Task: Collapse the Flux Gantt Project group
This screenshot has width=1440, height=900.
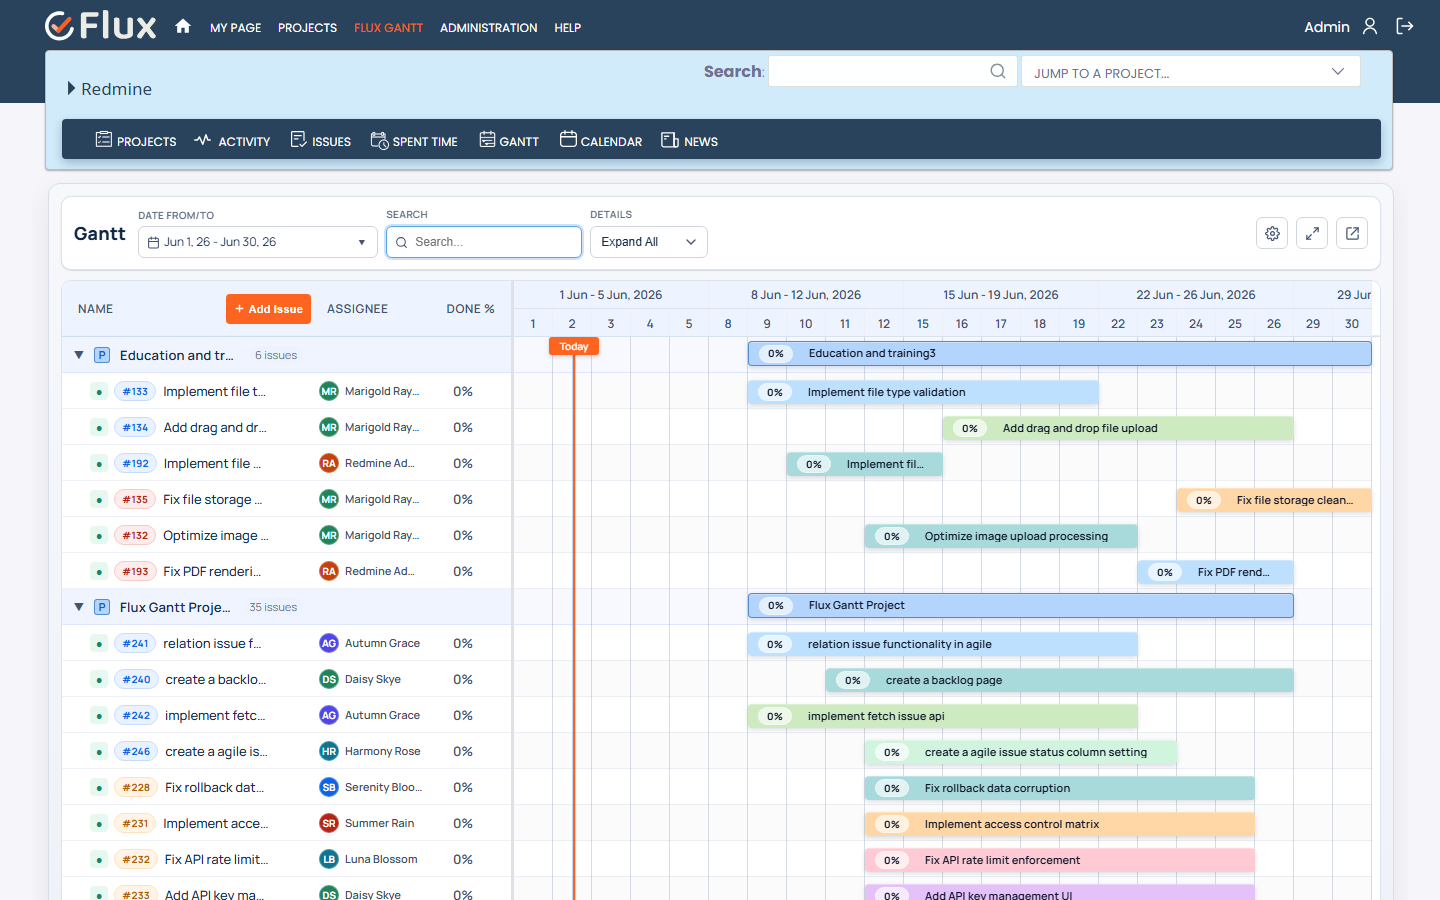Action: tap(79, 607)
